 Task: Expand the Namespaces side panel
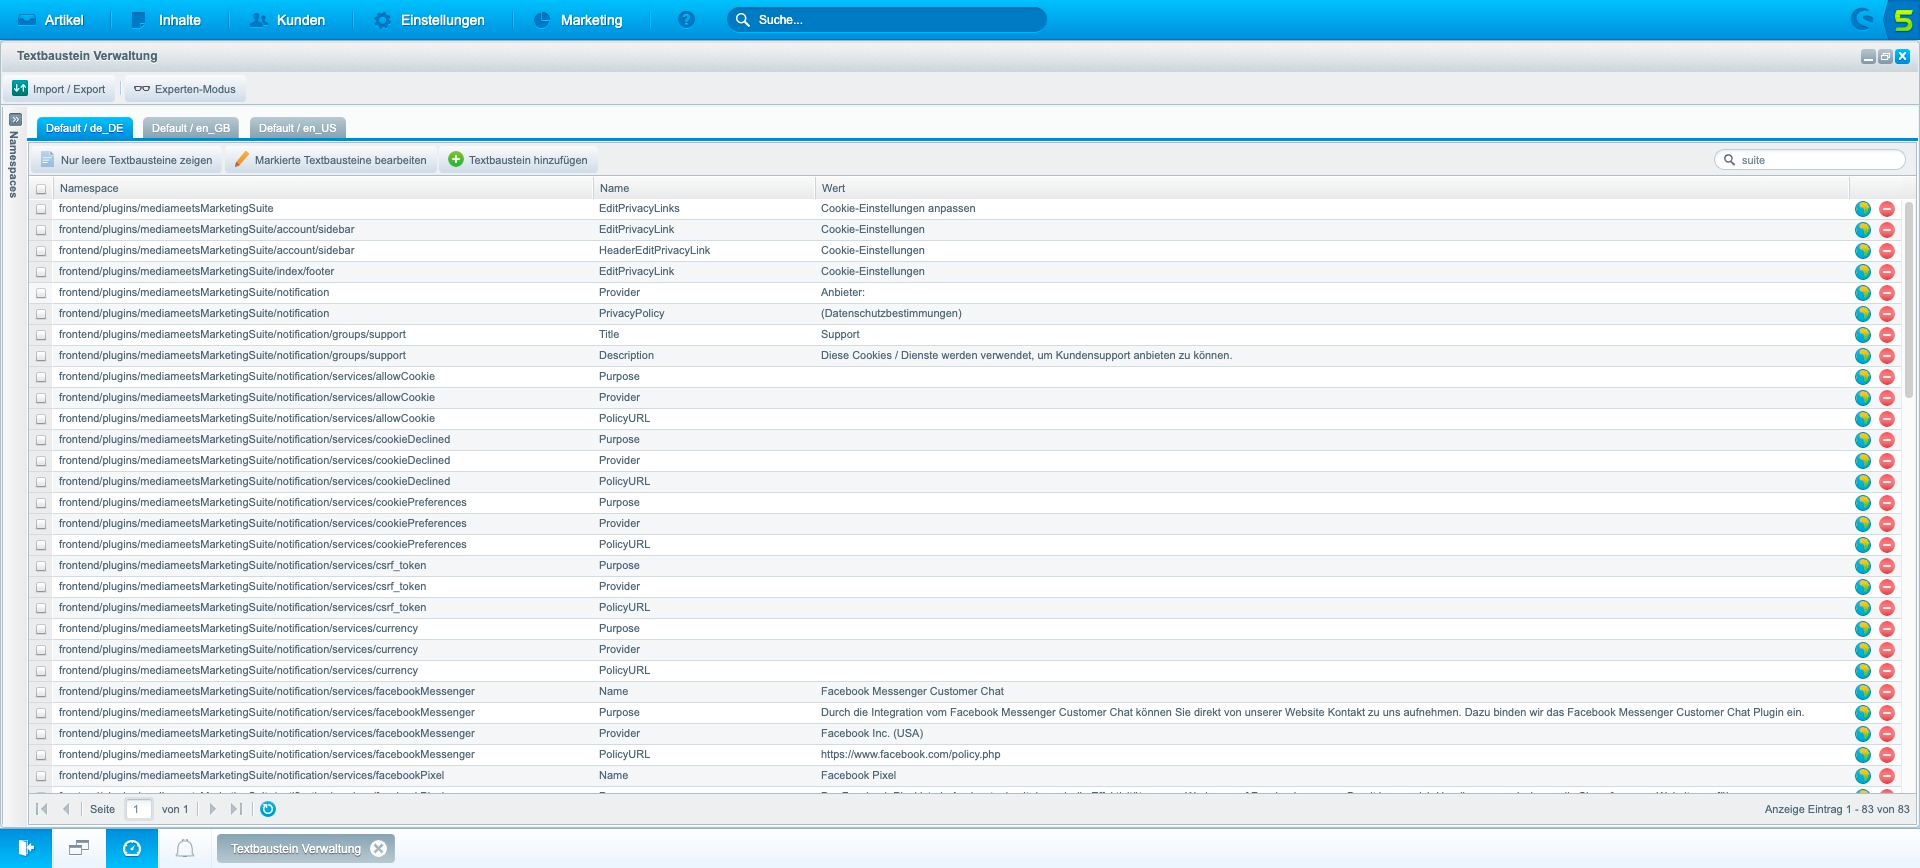pos(15,119)
